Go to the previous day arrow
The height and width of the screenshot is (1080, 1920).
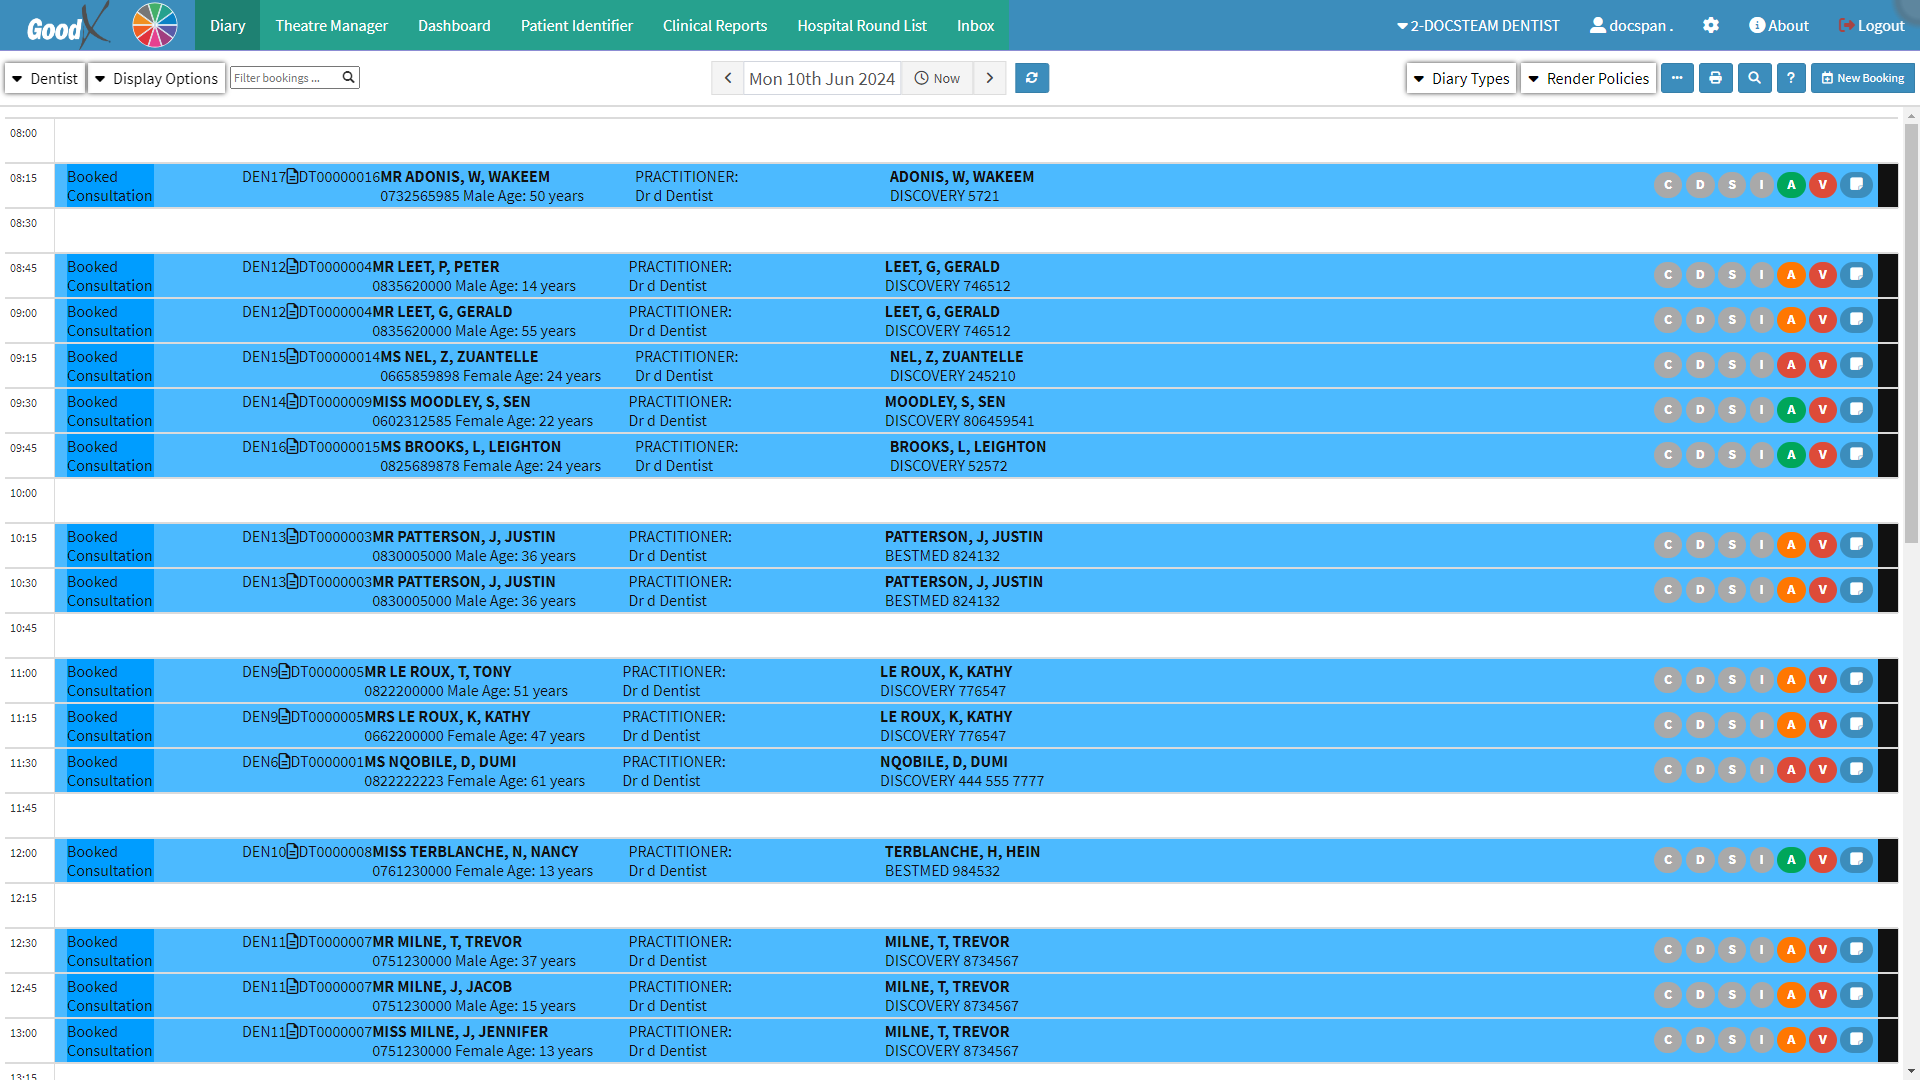(728, 78)
